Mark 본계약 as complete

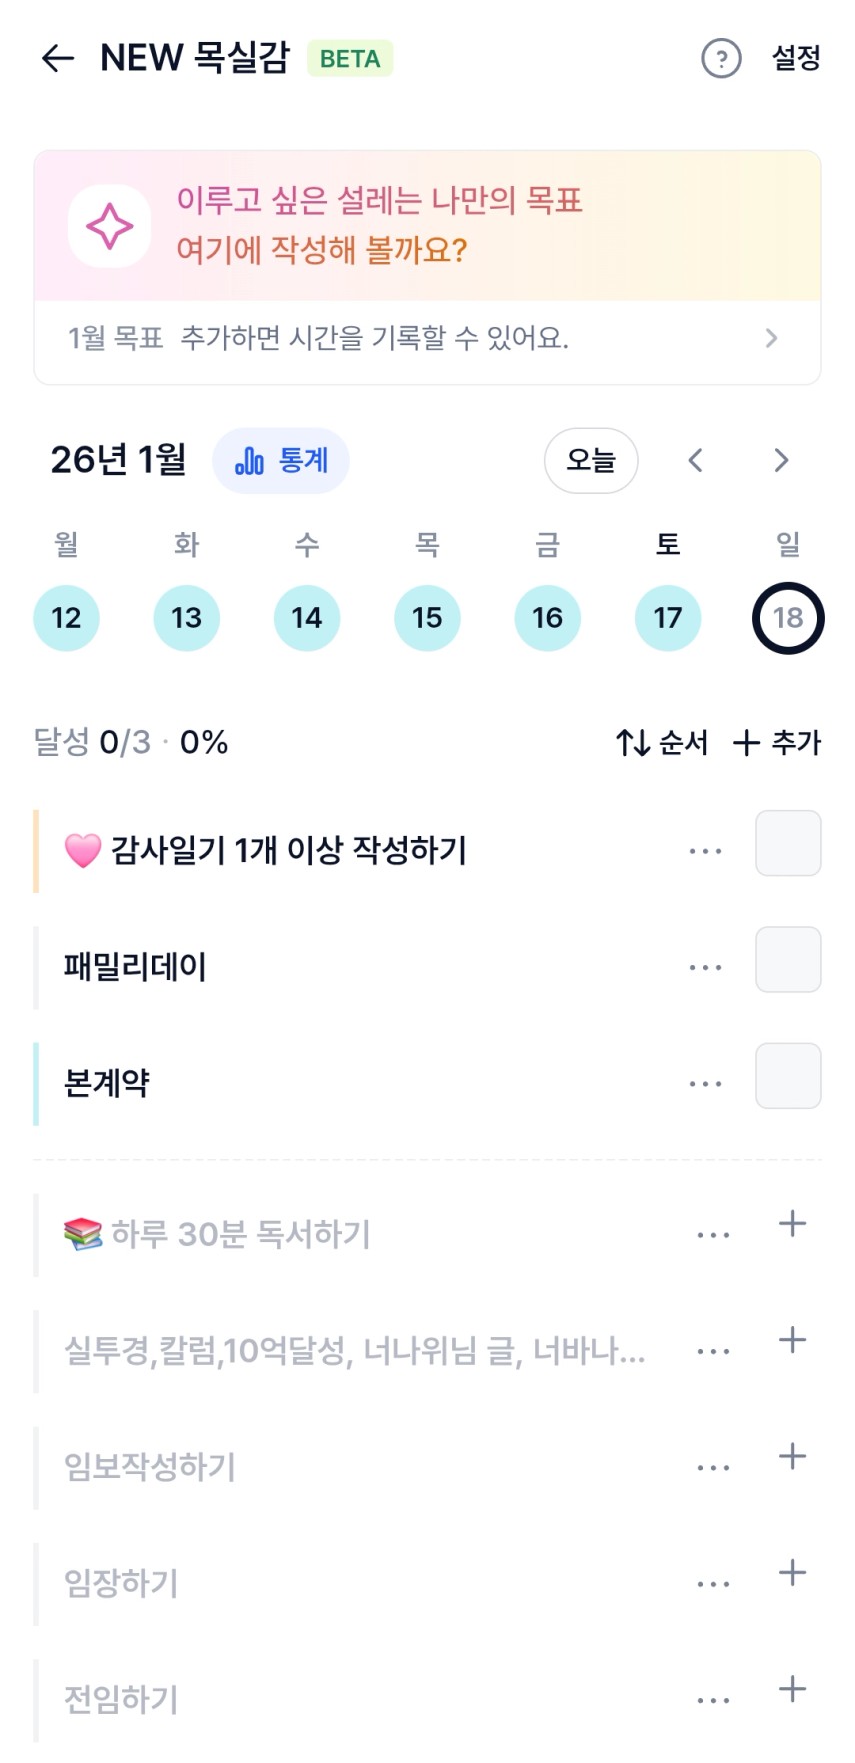788,1076
